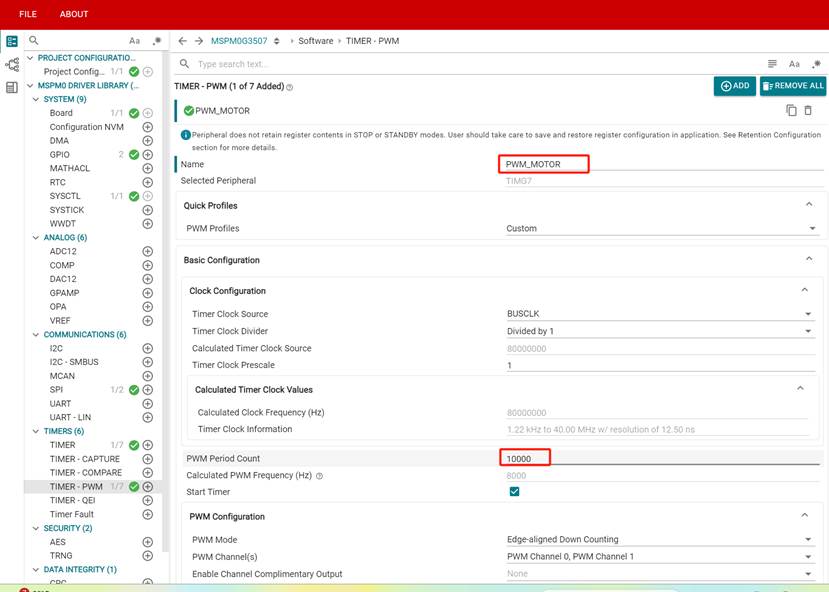The height and width of the screenshot is (592, 829).
Task: Click the forward navigation arrow
Action: [x=198, y=41]
